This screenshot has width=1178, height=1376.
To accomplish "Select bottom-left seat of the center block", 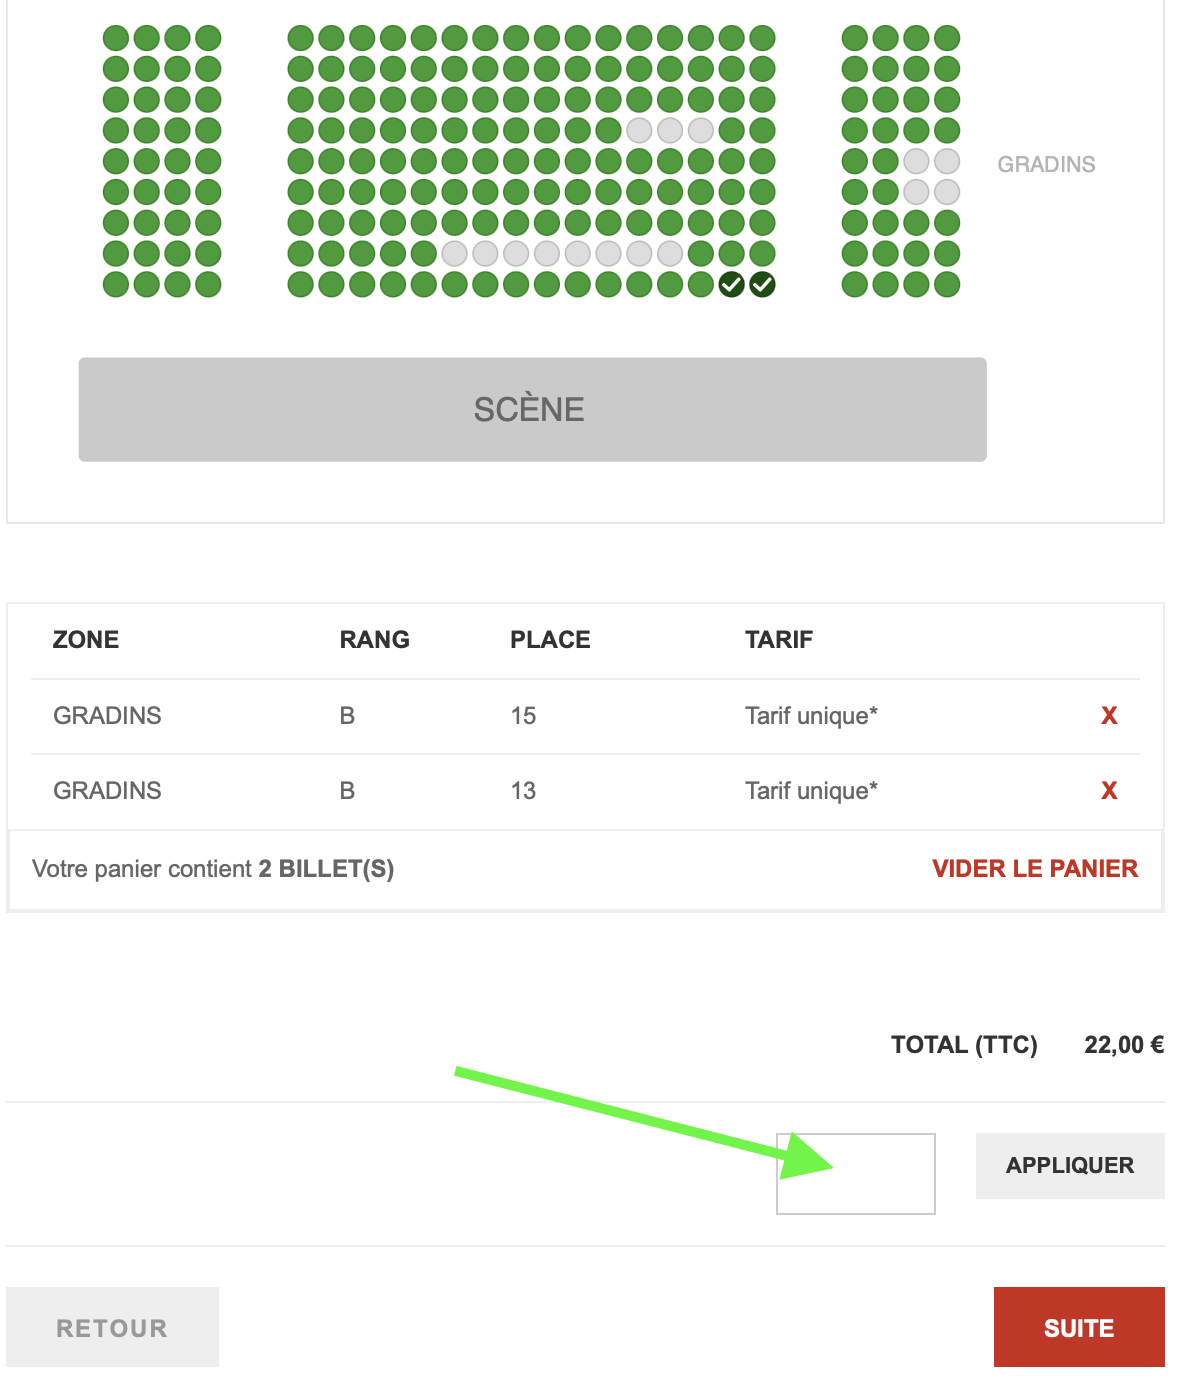I will [300, 285].
